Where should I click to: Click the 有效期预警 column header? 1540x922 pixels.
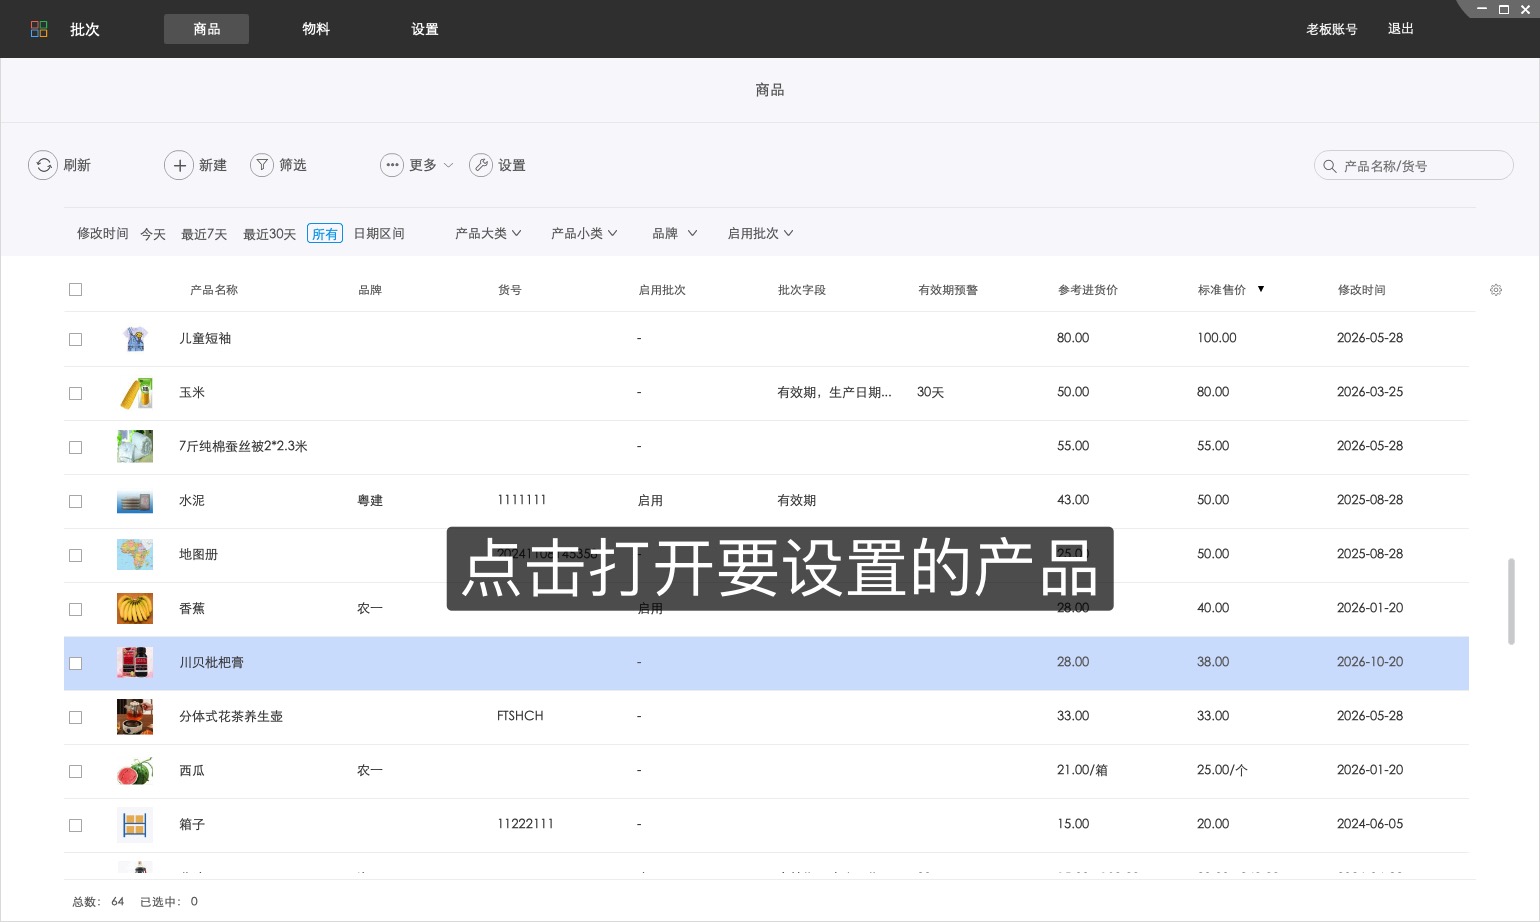(948, 290)
